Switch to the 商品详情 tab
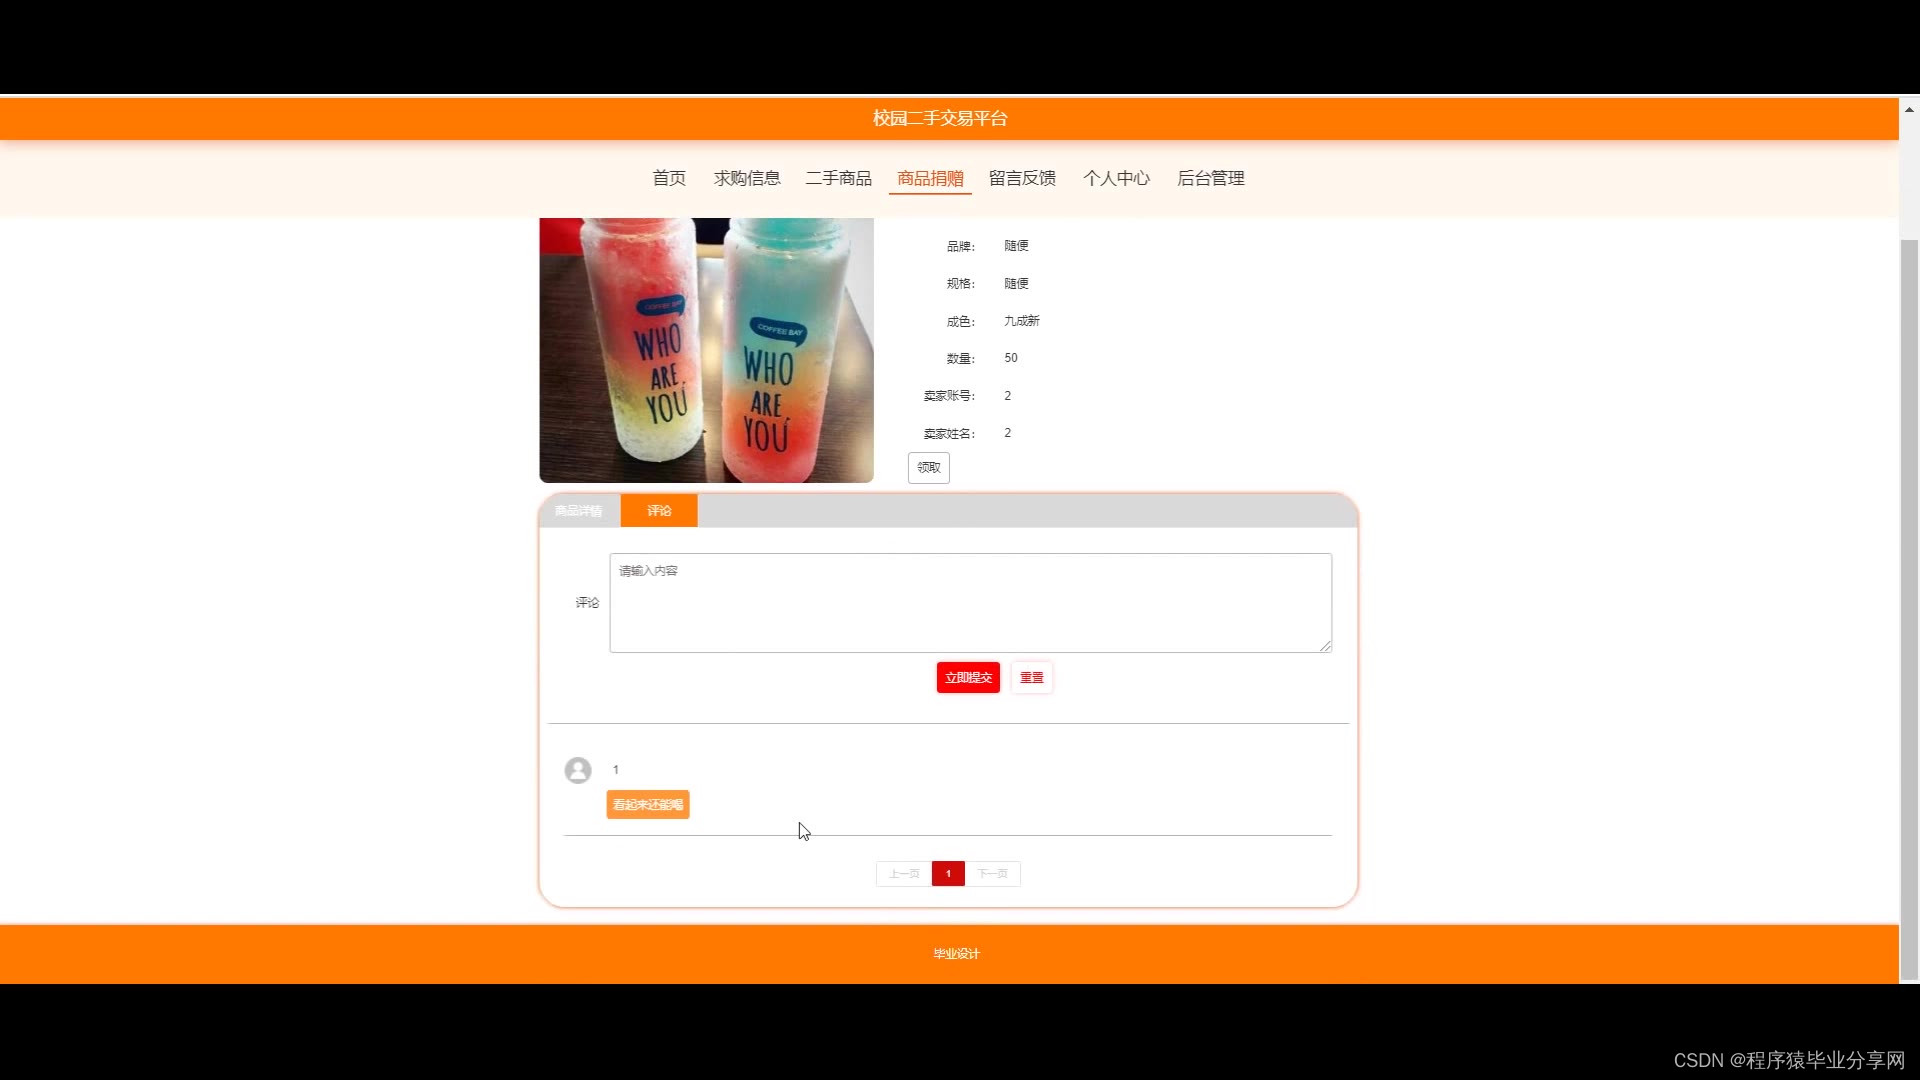 pyautogui.click(x=579, y=511)
